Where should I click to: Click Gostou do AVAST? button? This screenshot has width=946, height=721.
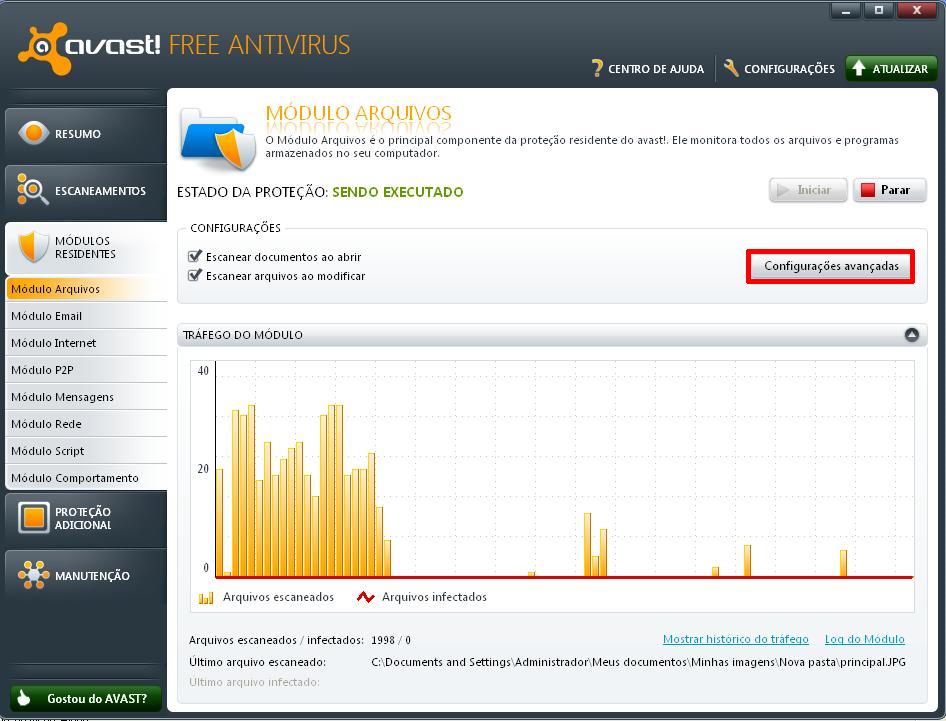pos(86,698)
